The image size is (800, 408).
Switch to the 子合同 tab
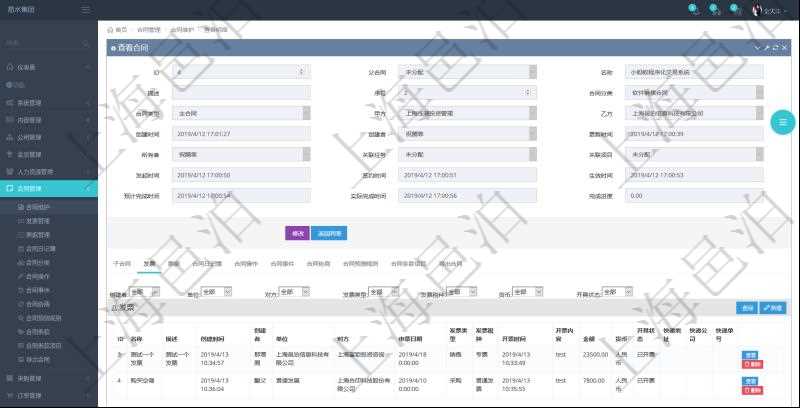click(x=121, y=263)
